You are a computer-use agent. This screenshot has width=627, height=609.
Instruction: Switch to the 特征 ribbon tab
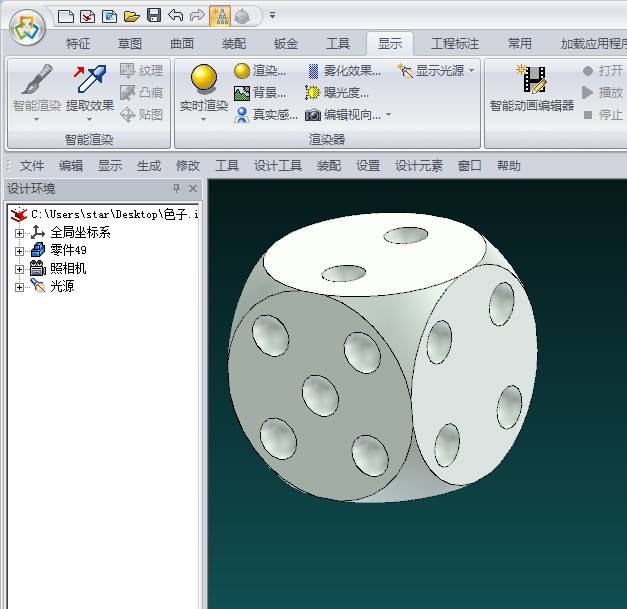(x=78, y=44)
